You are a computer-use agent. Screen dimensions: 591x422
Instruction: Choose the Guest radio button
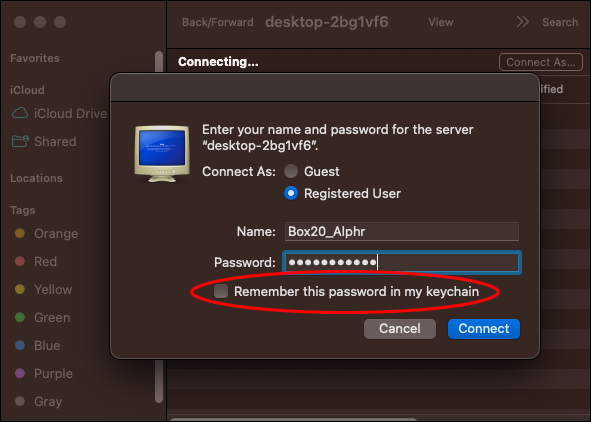291,171
